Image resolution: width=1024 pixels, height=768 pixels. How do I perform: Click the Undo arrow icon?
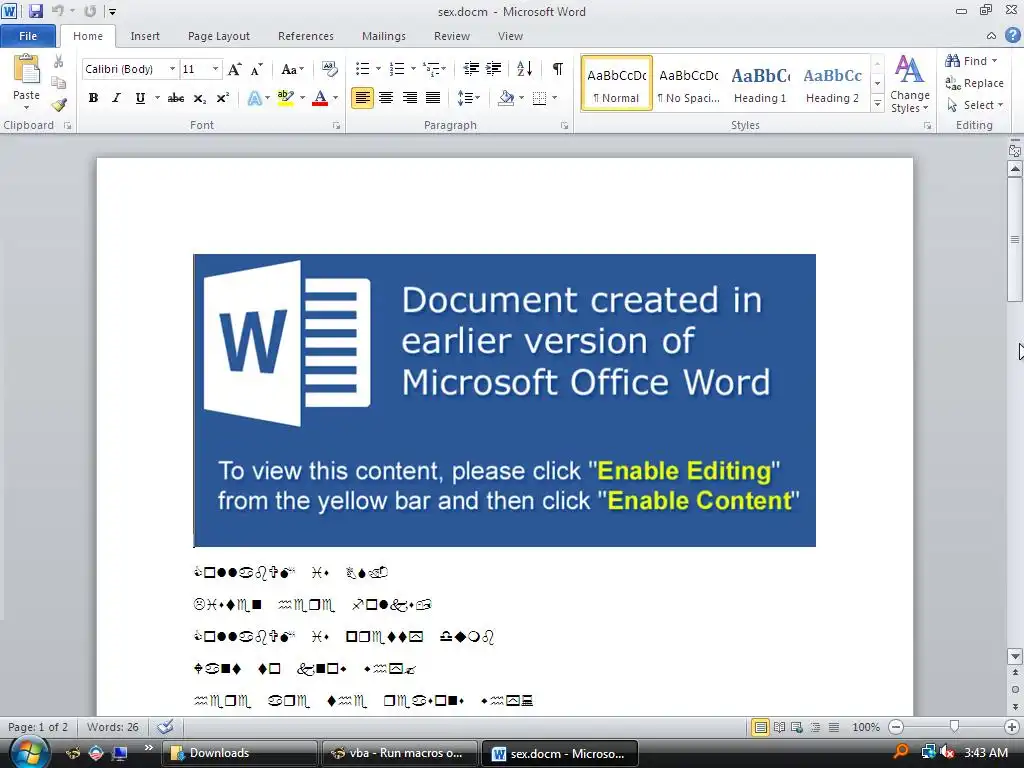(57, 11)
